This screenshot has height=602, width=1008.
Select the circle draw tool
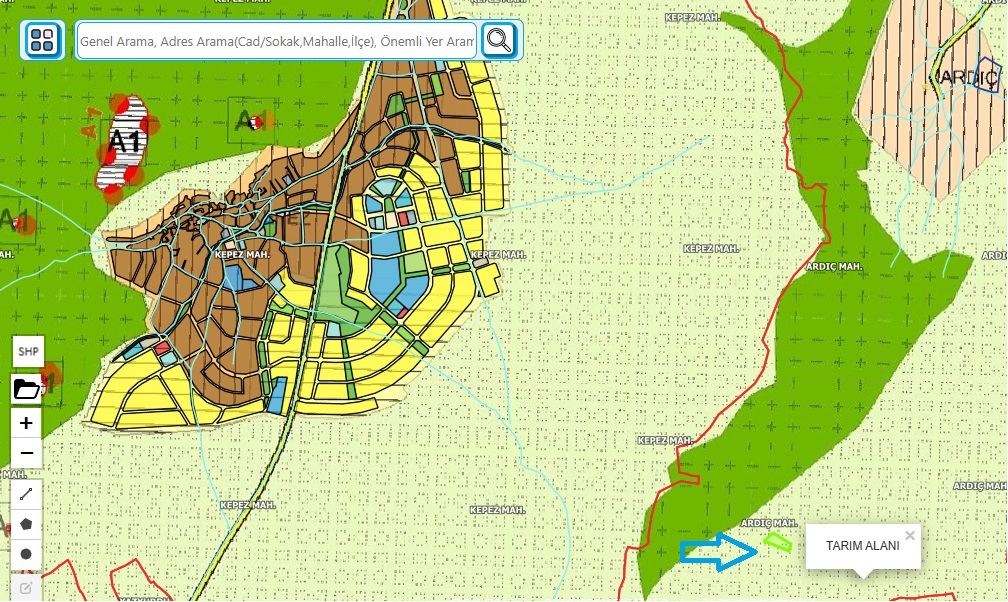coord(26,554)
